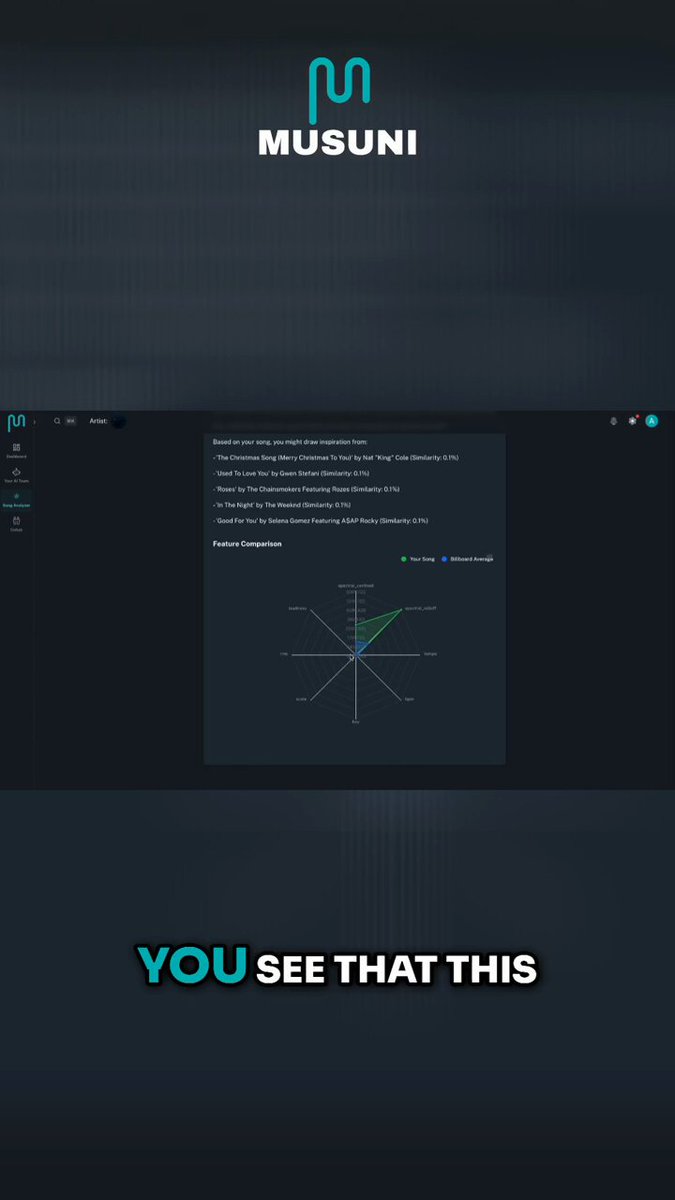Screen dimensions: 675x1200
Task: Click the blue Billboard Average area in radar chart
Action: point(360,649)
